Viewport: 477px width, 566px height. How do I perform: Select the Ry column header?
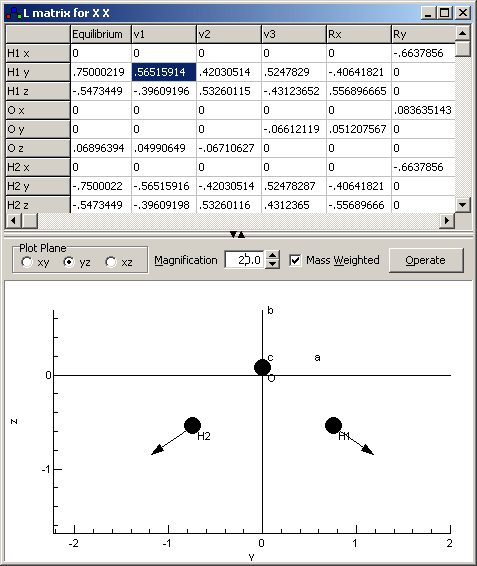coord(424,34)
